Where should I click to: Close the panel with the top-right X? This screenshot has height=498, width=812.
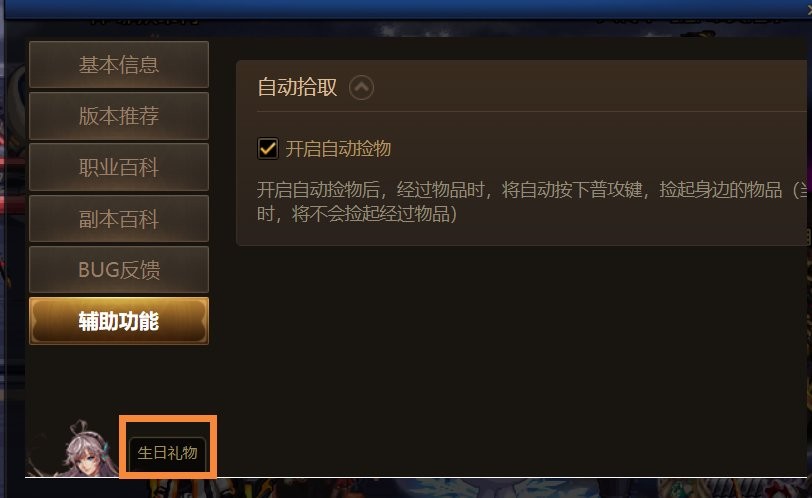click(808, 9)
